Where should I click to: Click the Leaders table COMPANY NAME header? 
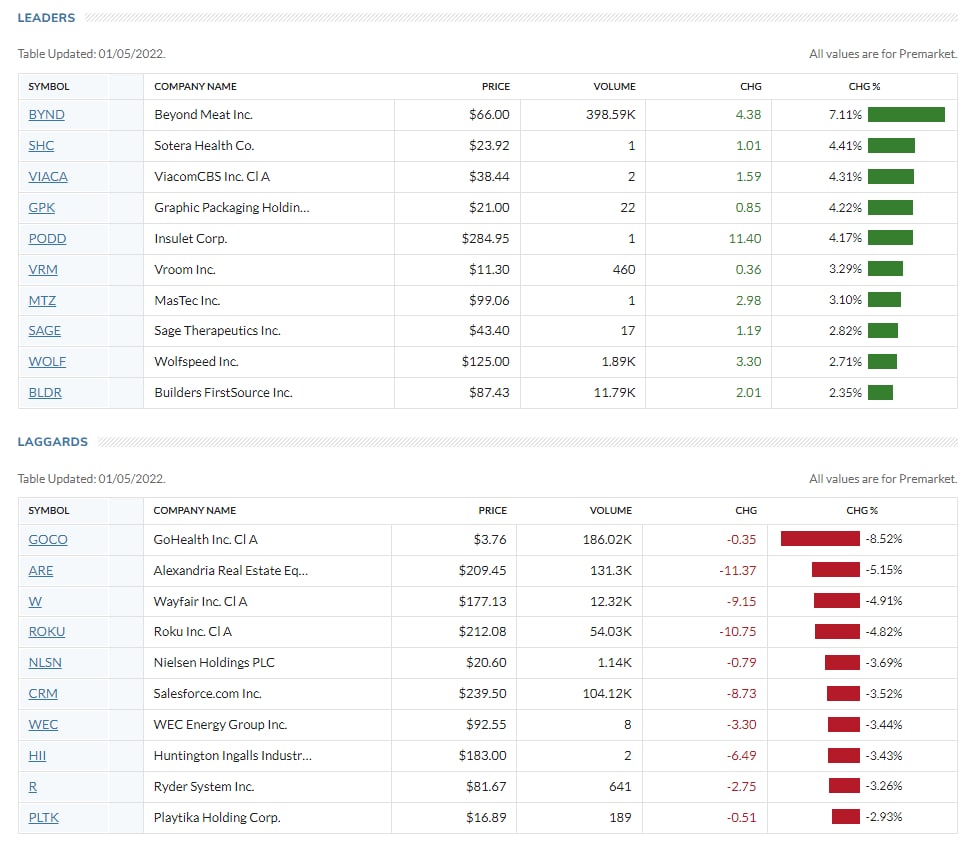pos(195,87)
